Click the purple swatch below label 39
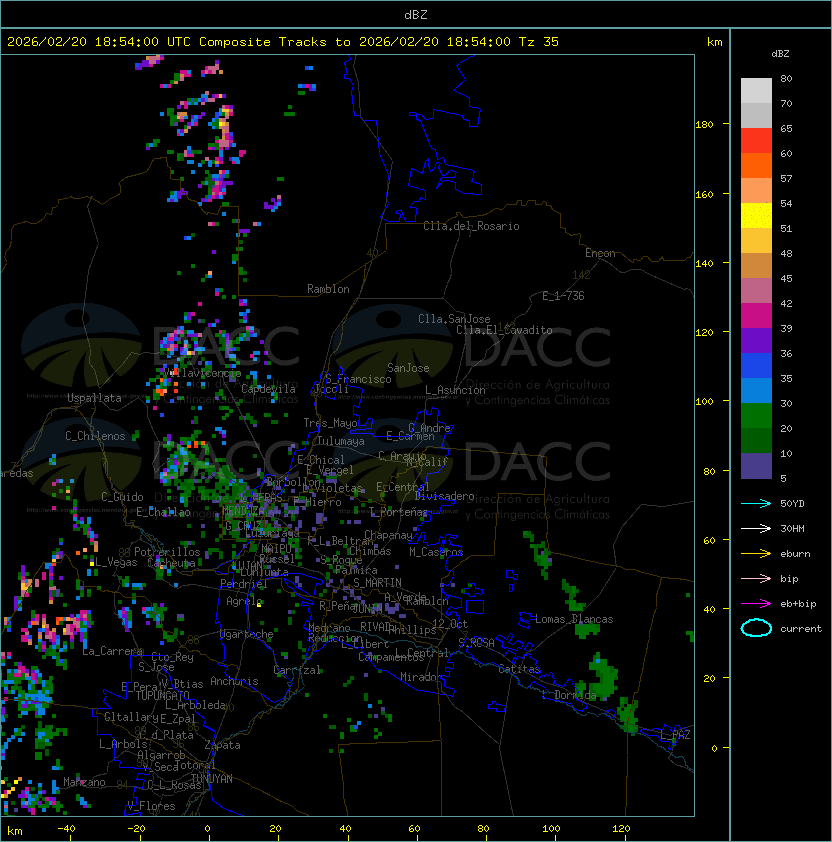The image size is (832, 842). (x=756, y=340)
